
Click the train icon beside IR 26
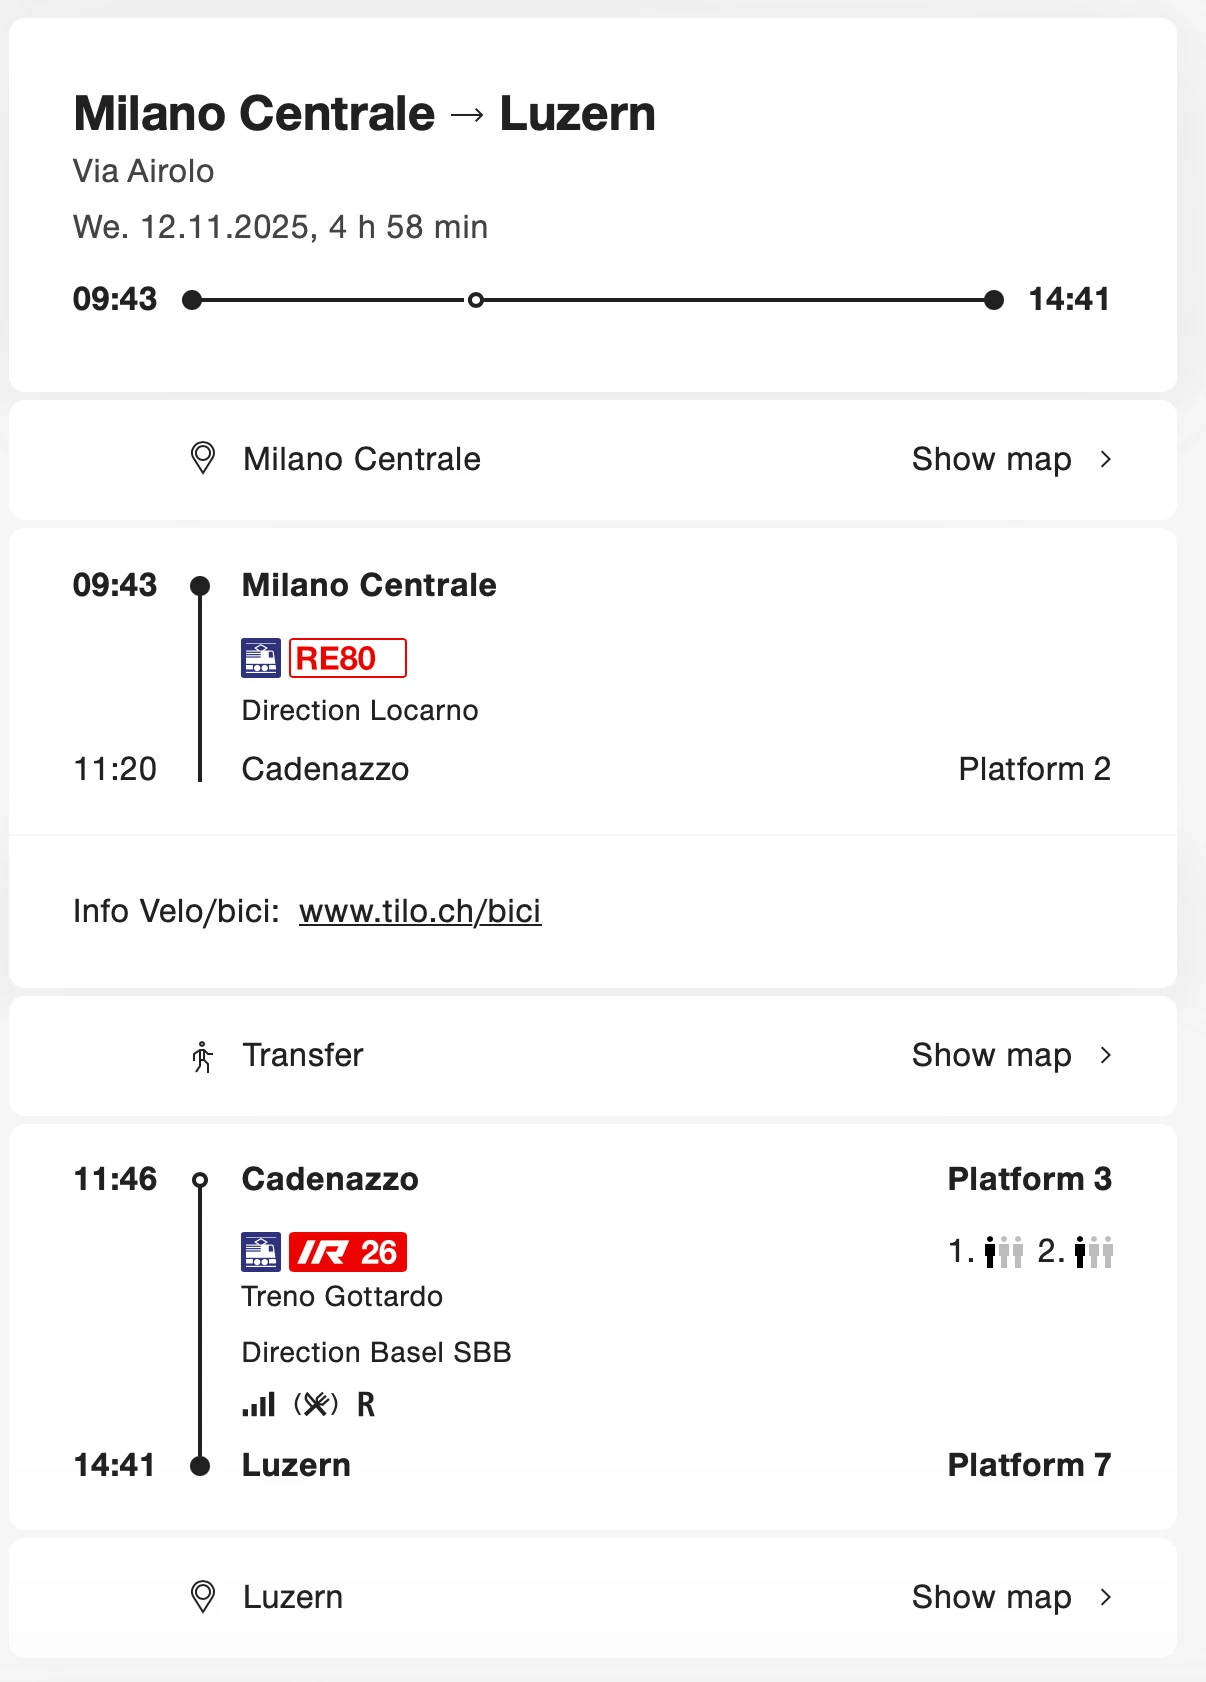point(261,1252)
